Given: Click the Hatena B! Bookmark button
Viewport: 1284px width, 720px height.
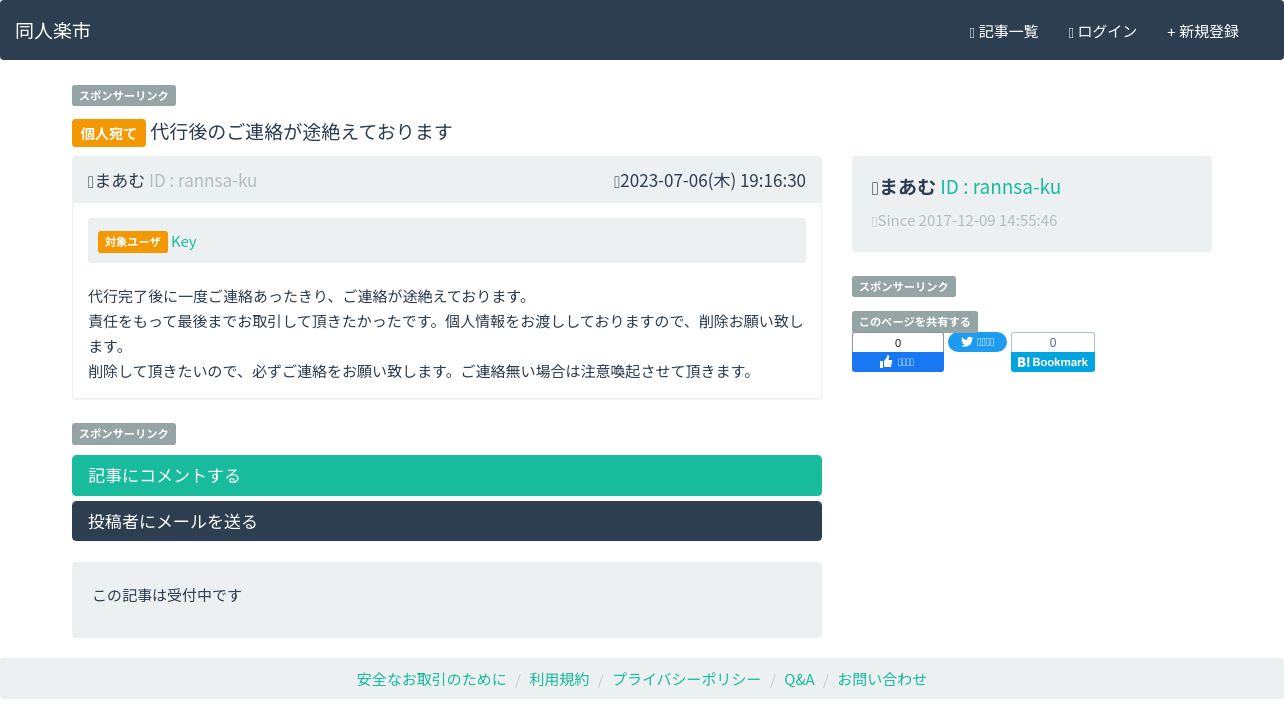Looking at the screenshot, I should click(1053, 362).
